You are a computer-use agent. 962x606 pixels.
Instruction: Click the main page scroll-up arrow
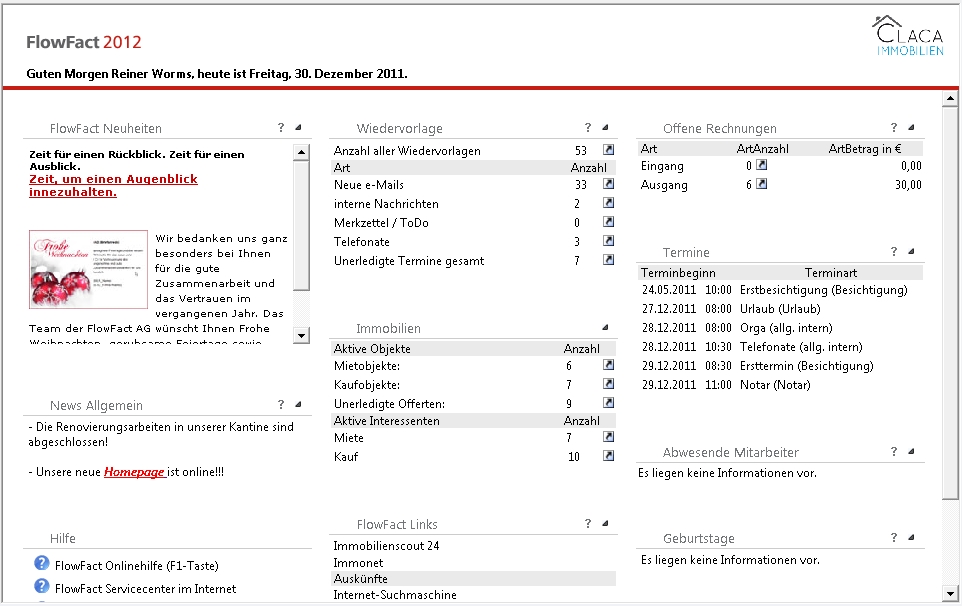(x=950, y=98)
